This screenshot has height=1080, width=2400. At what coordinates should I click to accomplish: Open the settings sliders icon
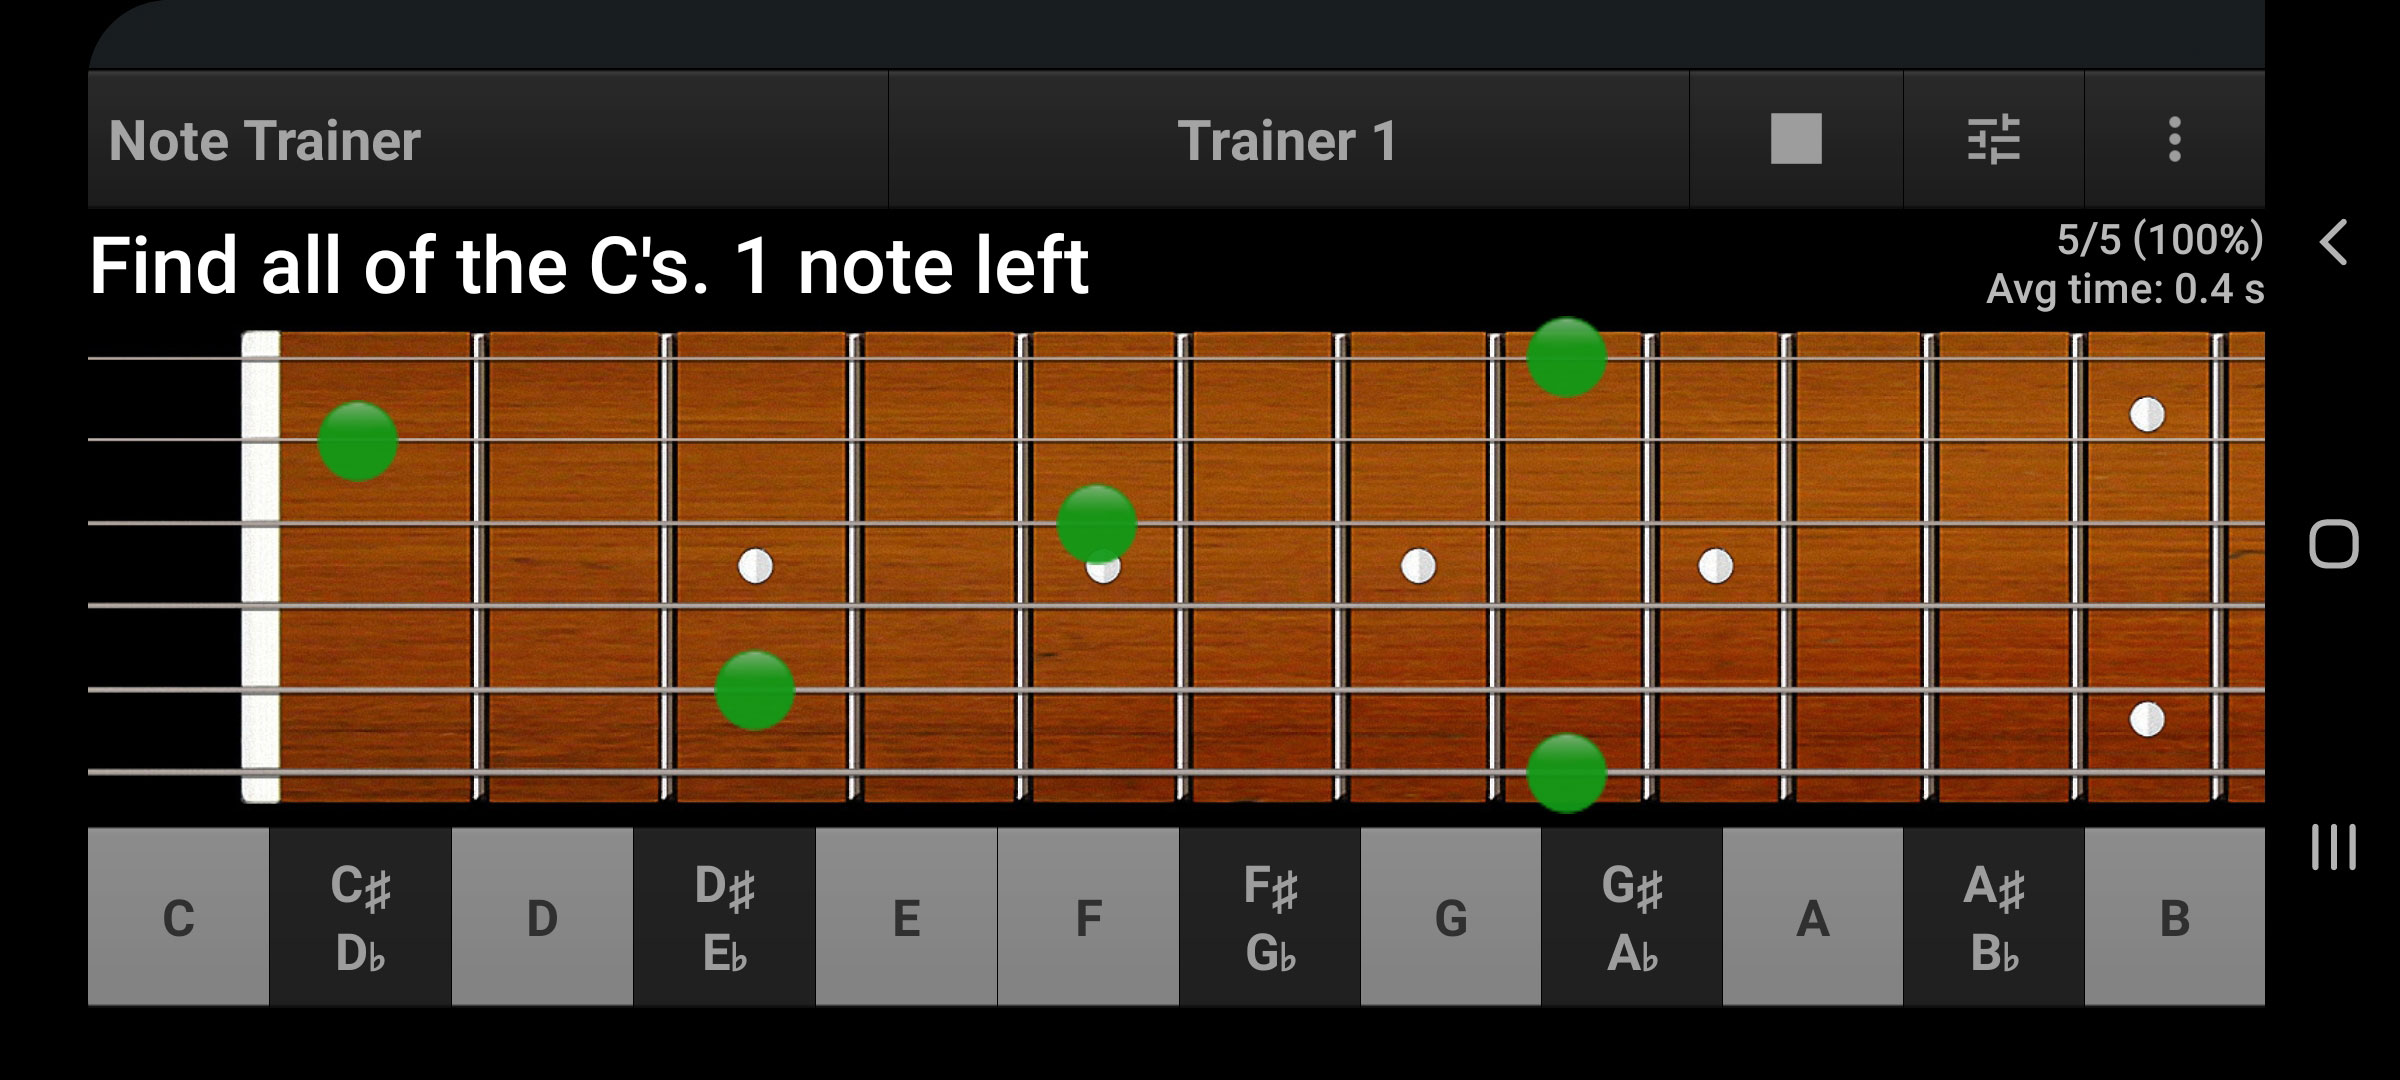1993,139
